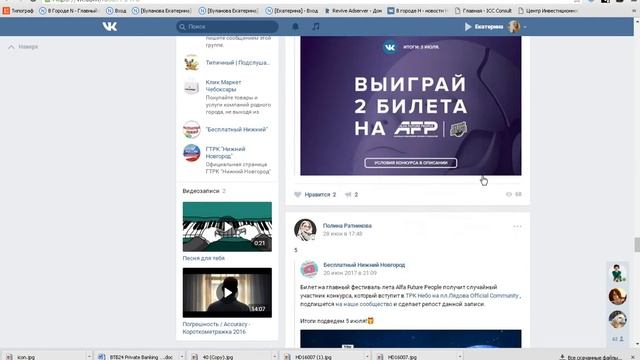Screen dimensions: 640x360
Task: Open the post date 28 июн в 17:48
Action: tap(342, 234)
